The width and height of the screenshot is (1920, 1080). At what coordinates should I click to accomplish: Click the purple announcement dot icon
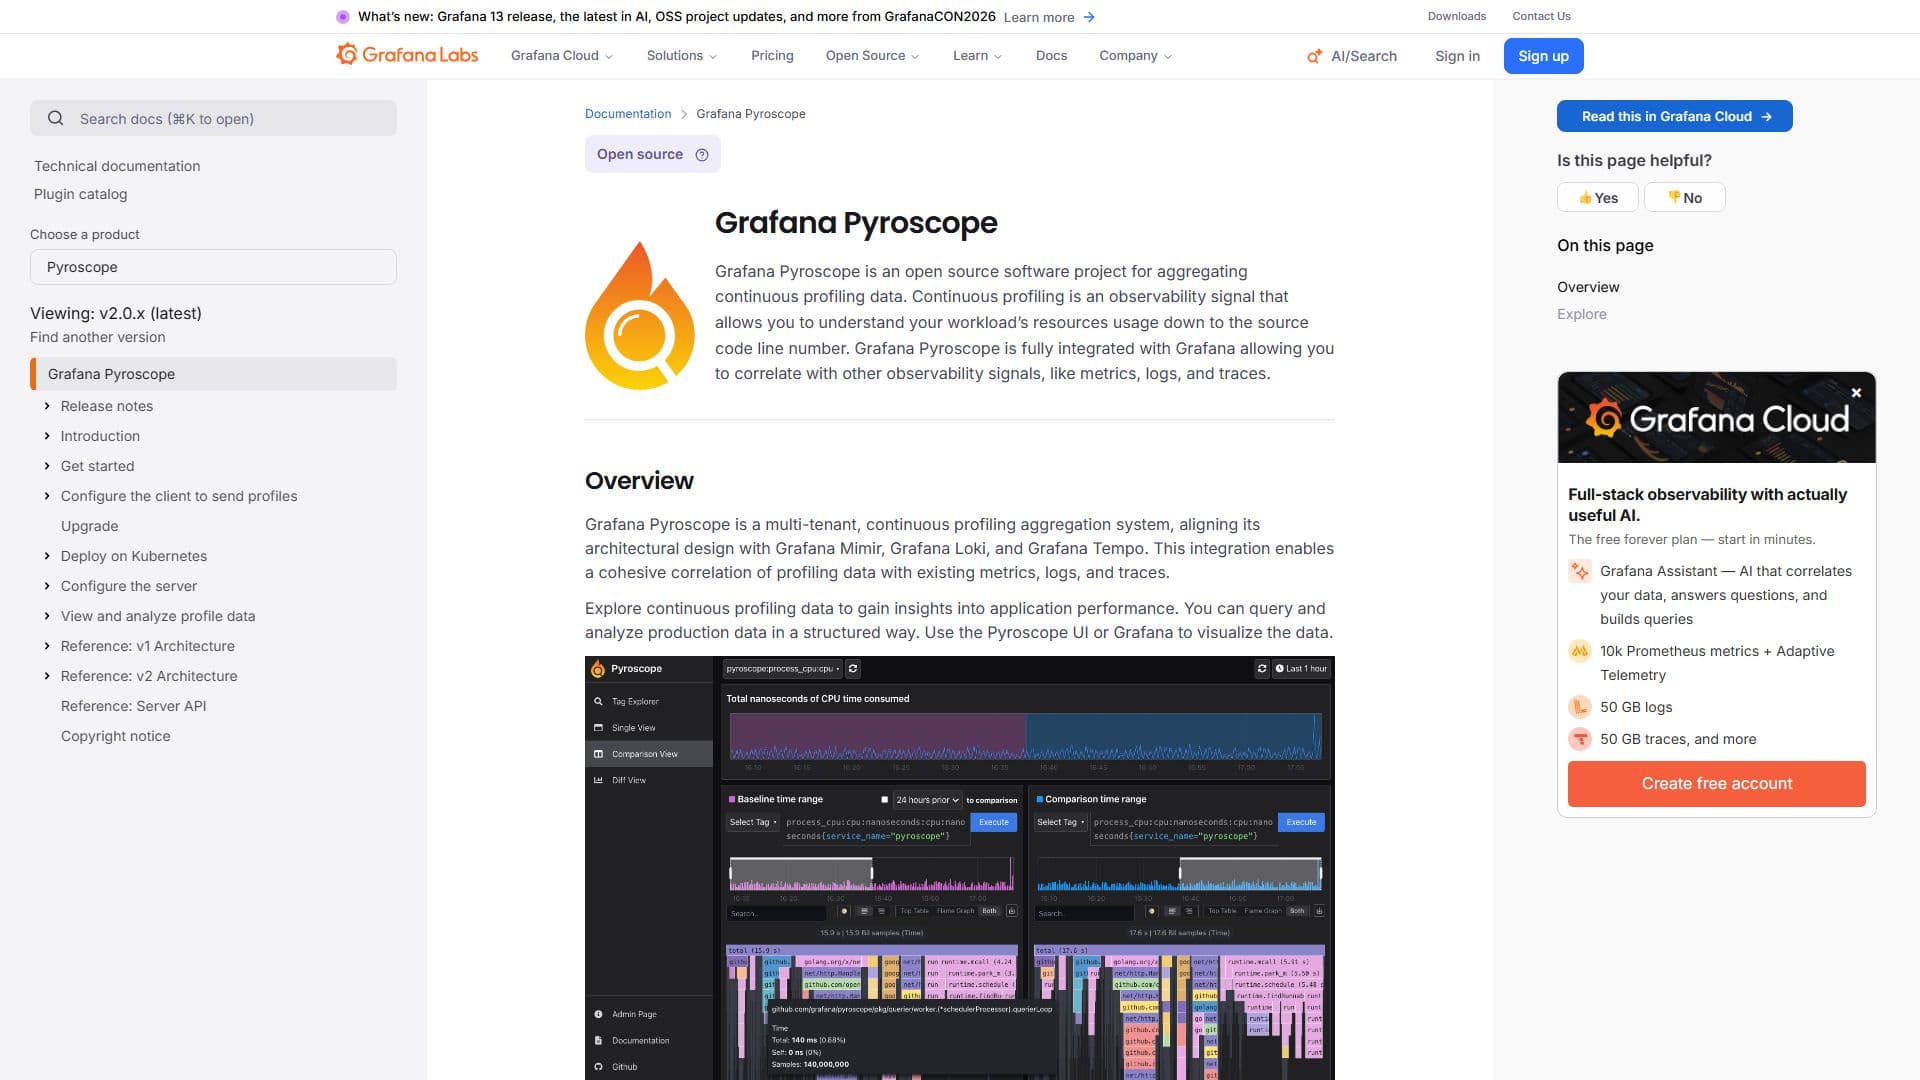[x=343, y=17]
